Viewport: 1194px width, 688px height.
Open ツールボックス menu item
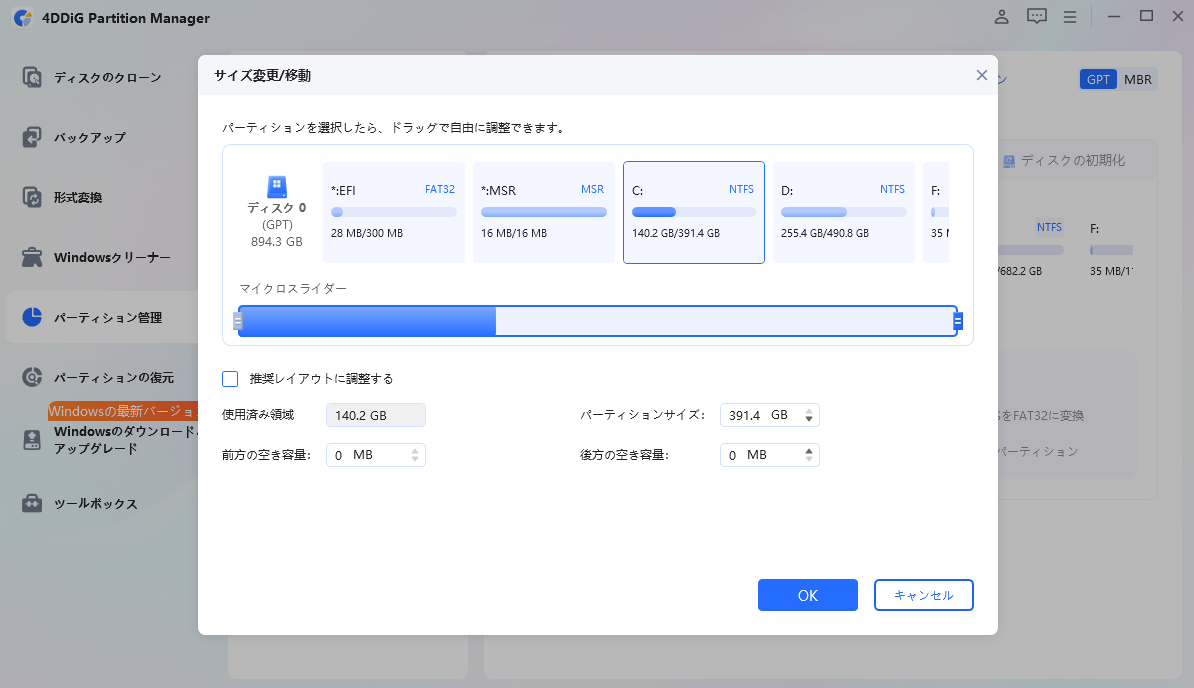[95, 504]
